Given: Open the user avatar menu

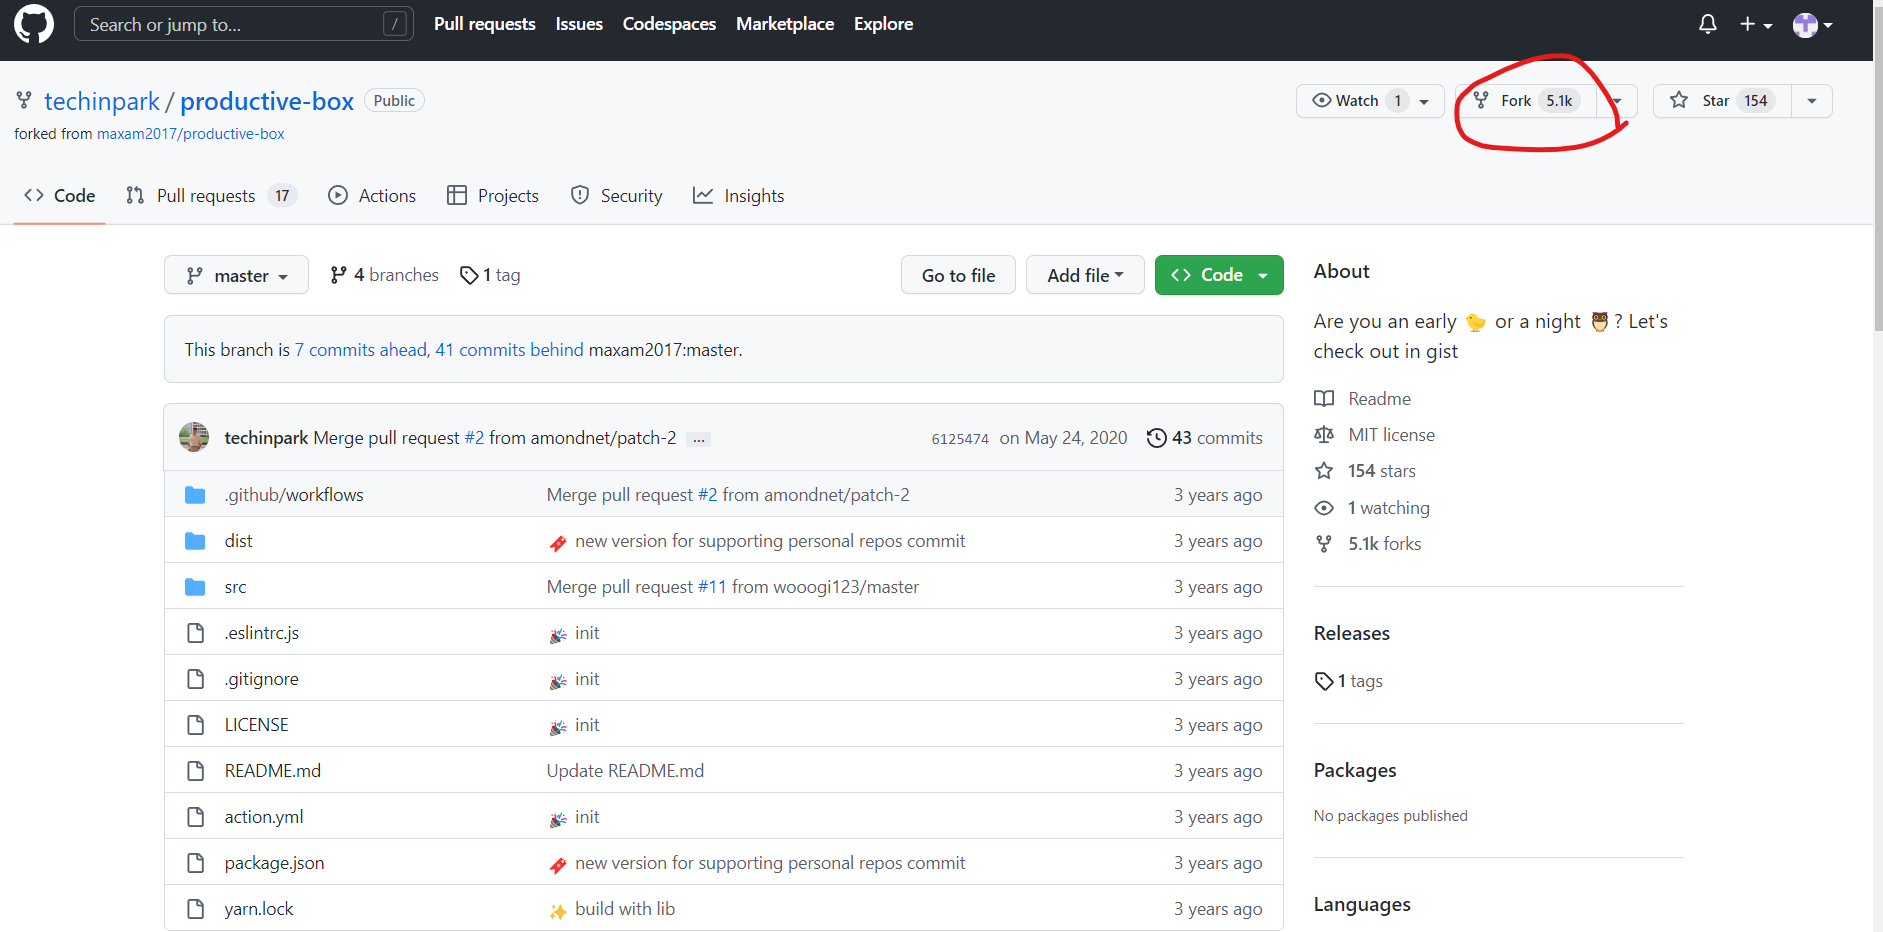Looking at the screenshot, I should [x=1812, y=25].
